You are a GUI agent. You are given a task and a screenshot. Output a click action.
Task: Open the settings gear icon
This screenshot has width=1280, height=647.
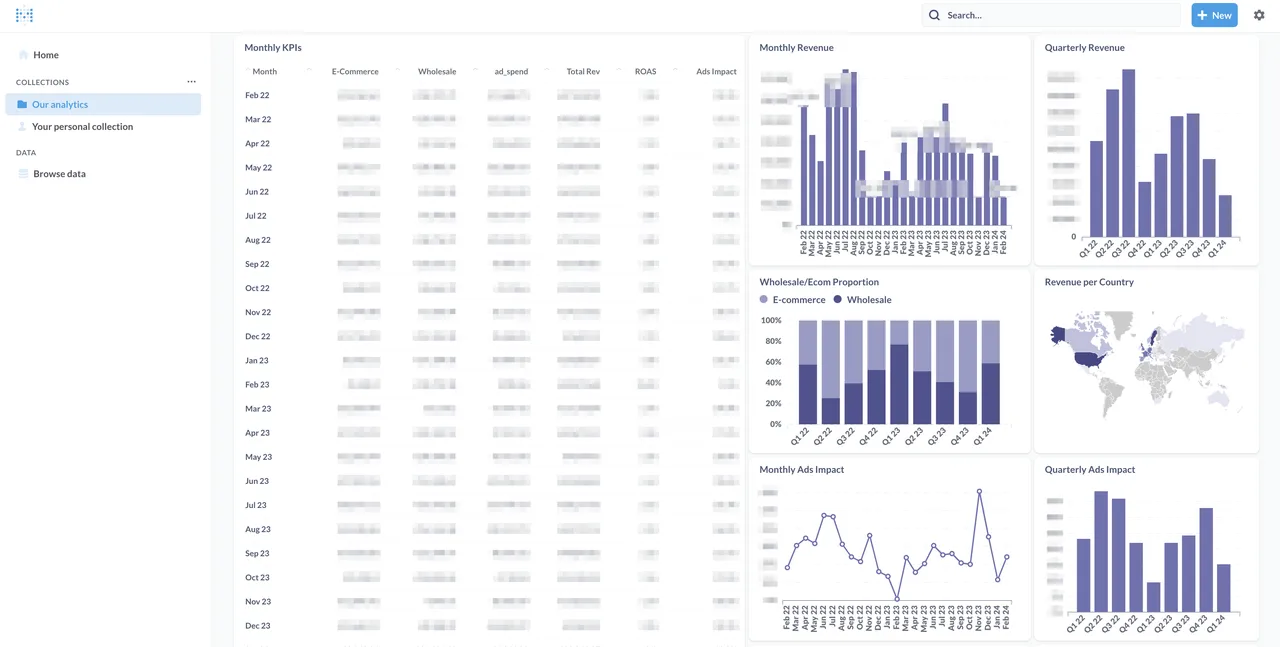pos(1259,15)
